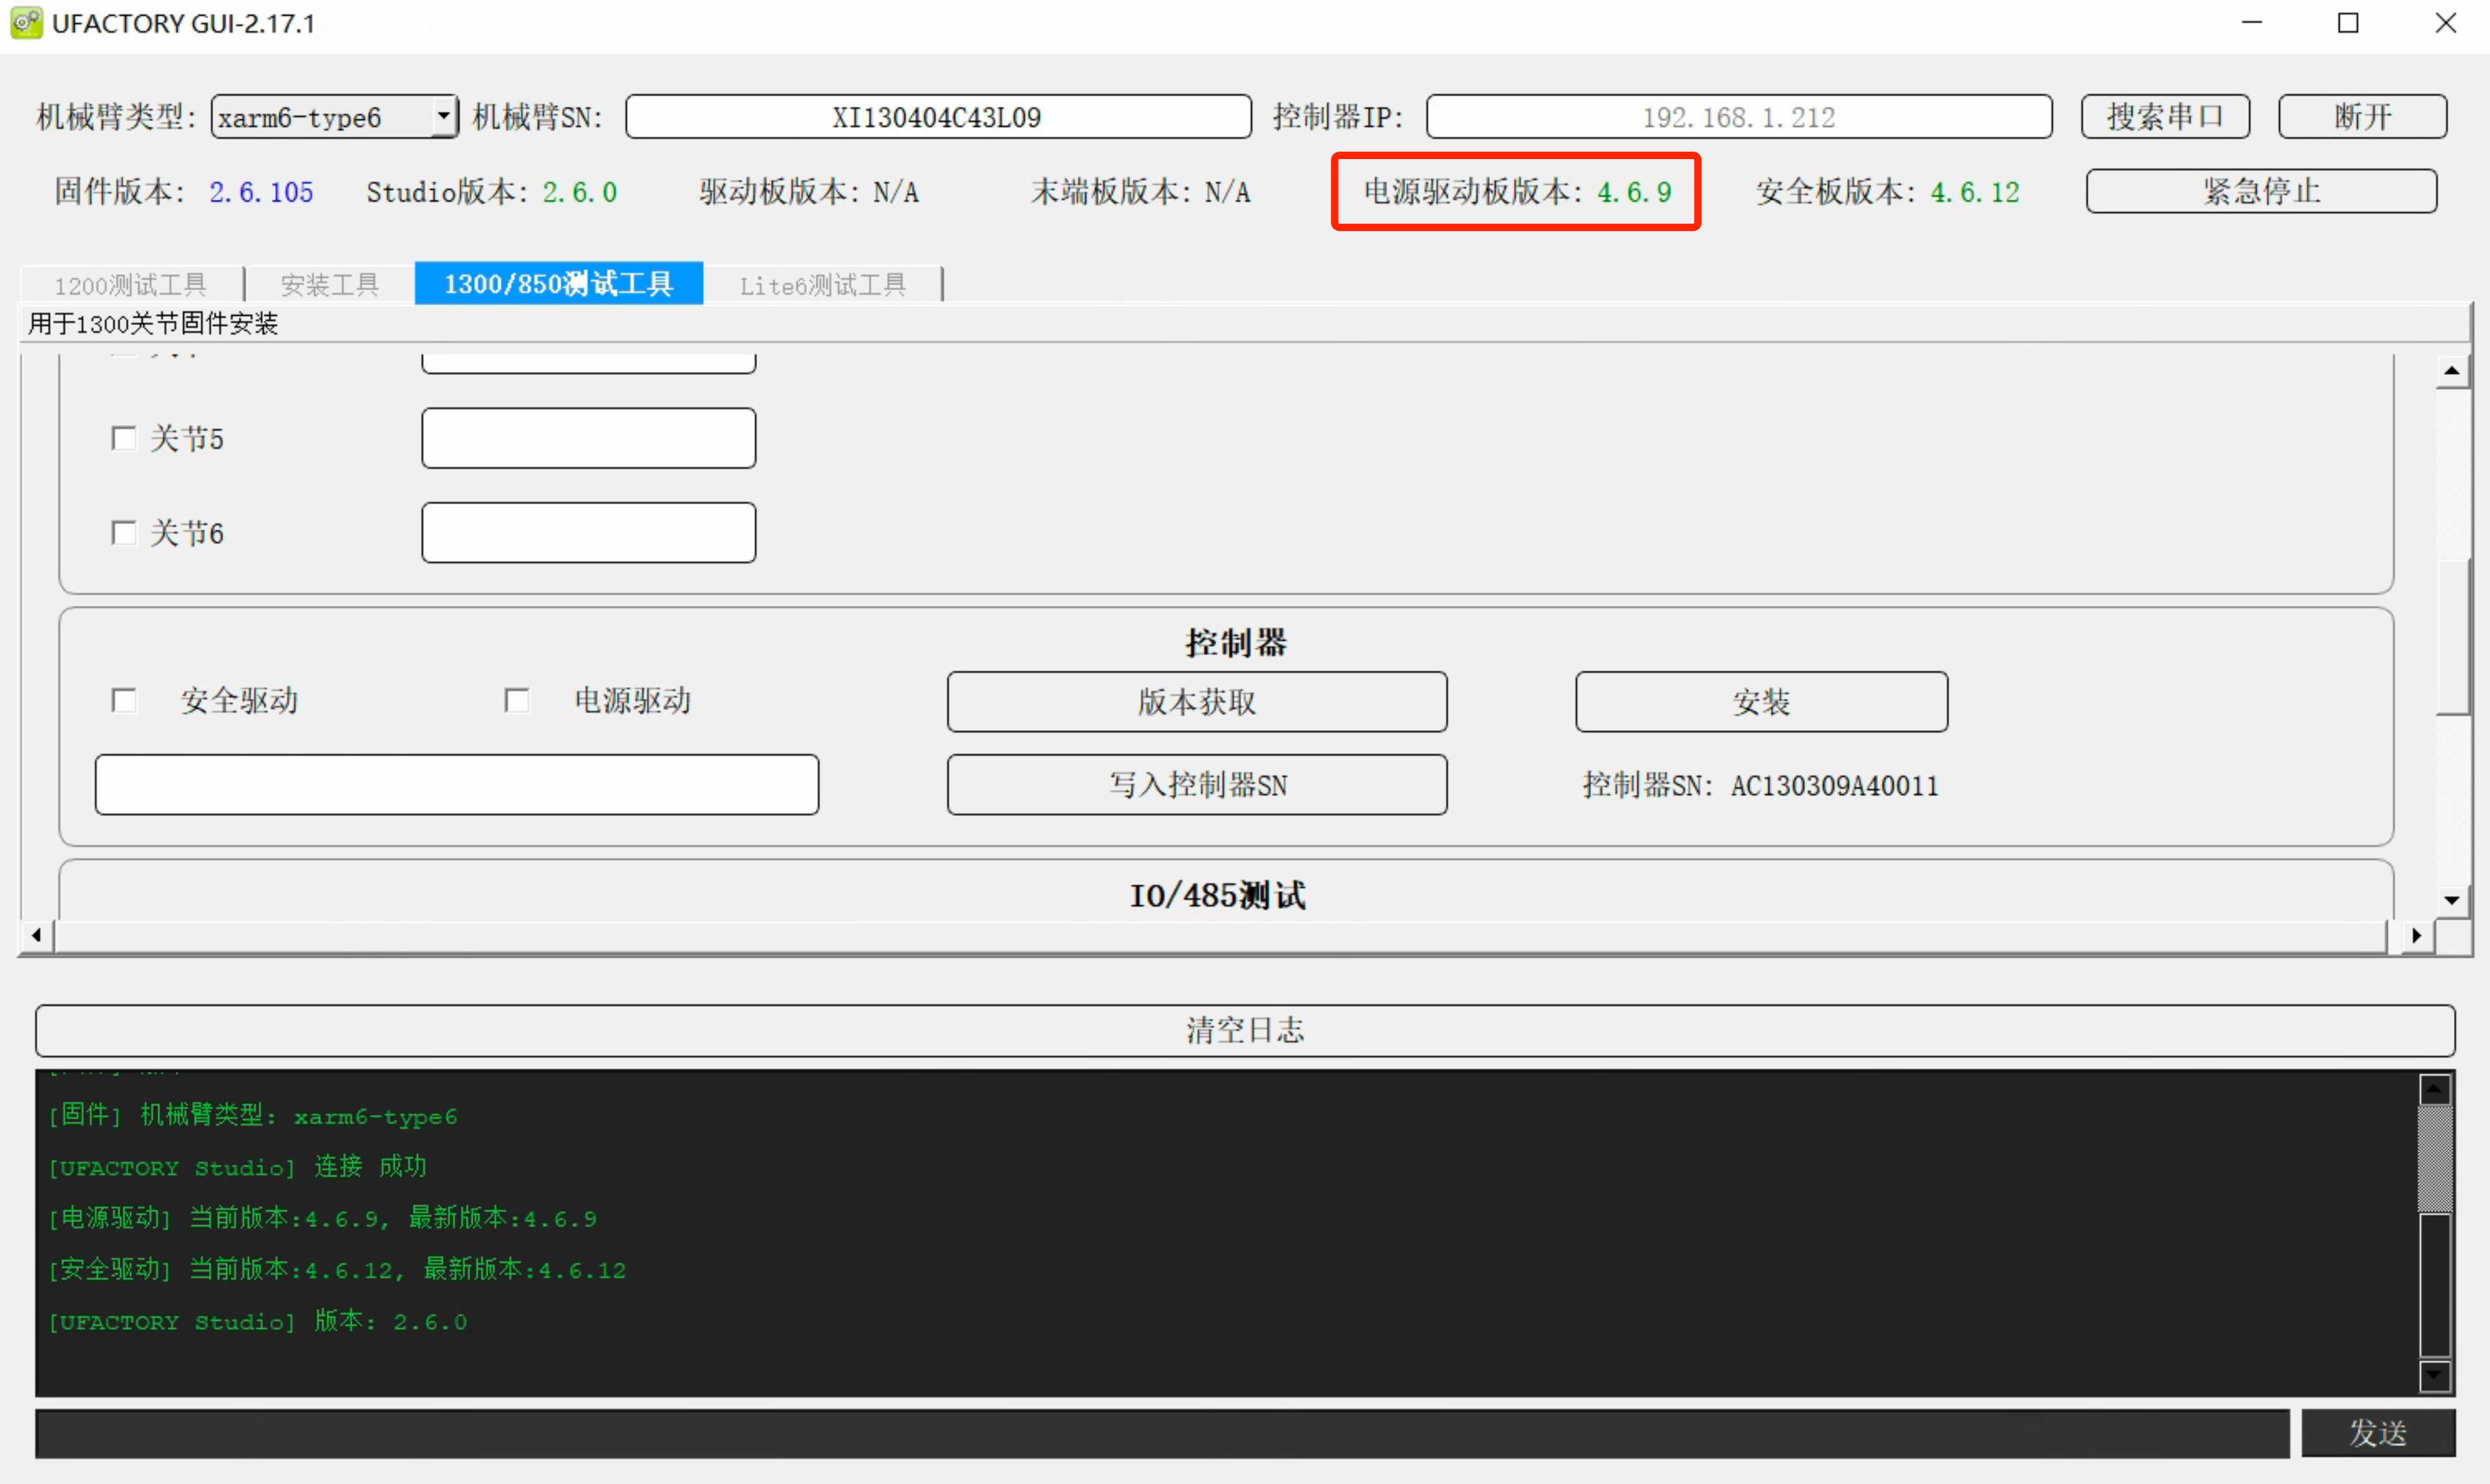Click the log line 版本: 2.6.0

point(258,1321)
